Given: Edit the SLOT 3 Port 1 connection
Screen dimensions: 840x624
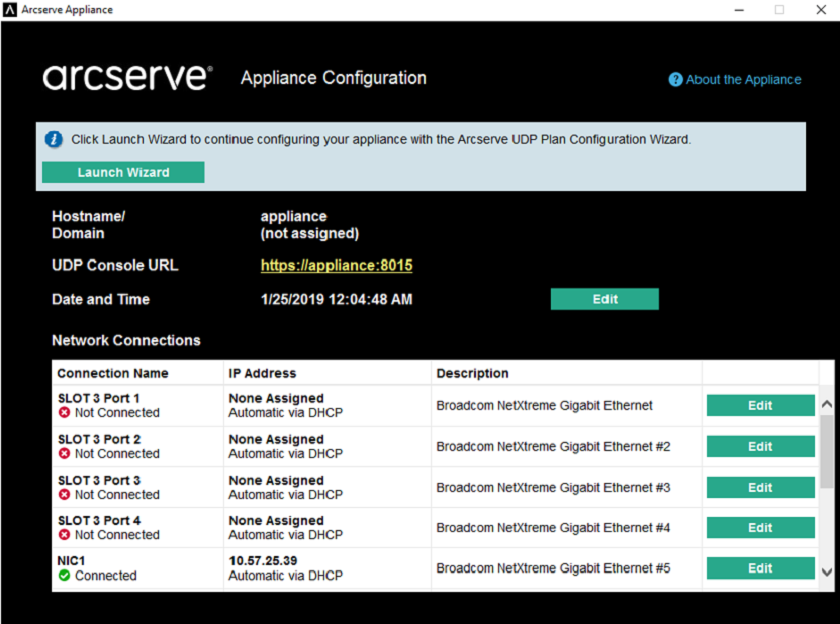Looking at the screenshot, I should pyautogui.click(x=761, y=405).
